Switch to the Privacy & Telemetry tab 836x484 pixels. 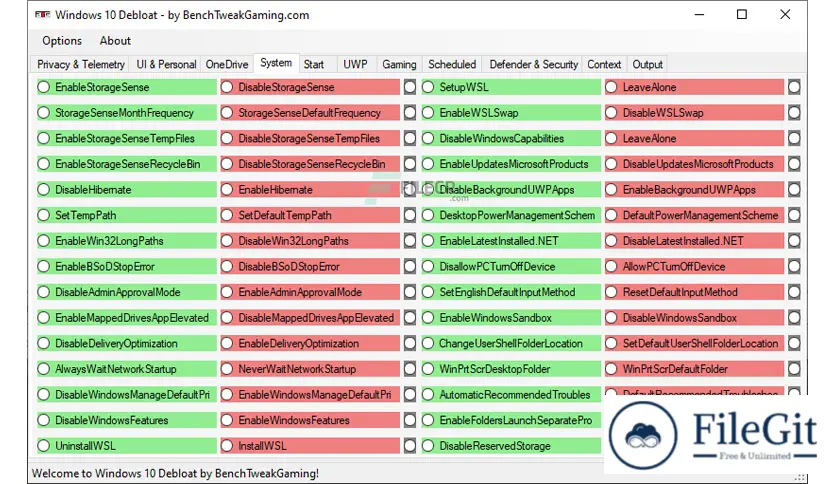[81, 64]
